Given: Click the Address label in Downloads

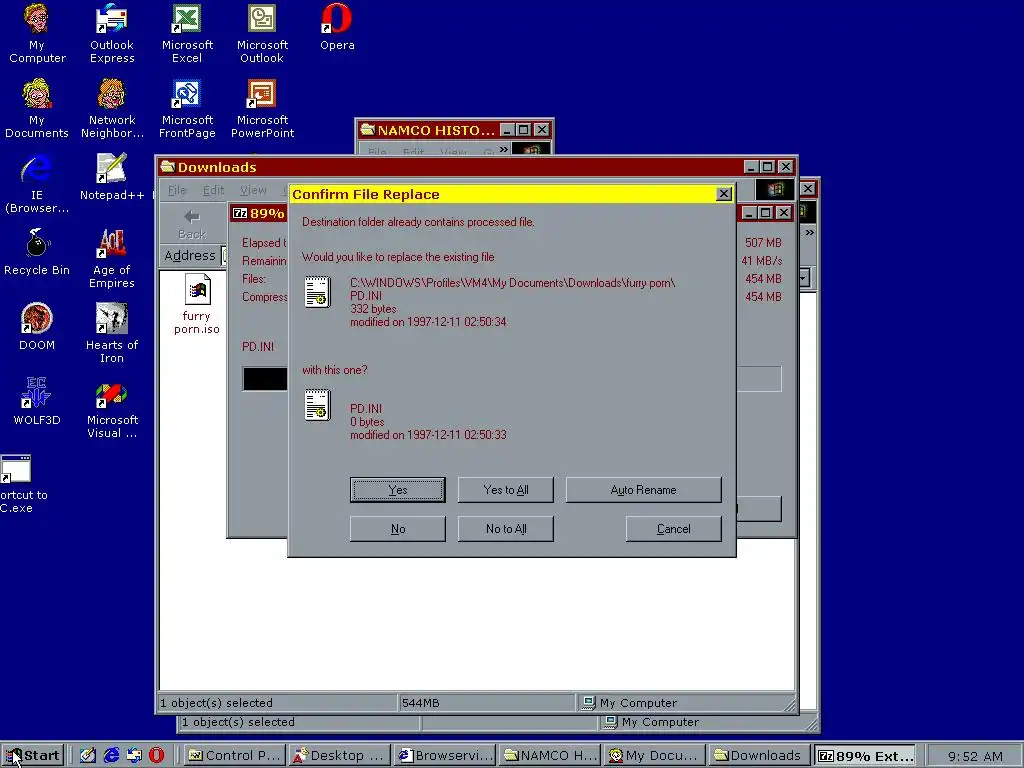Looking at the screenshot, I should pos(189,255).
